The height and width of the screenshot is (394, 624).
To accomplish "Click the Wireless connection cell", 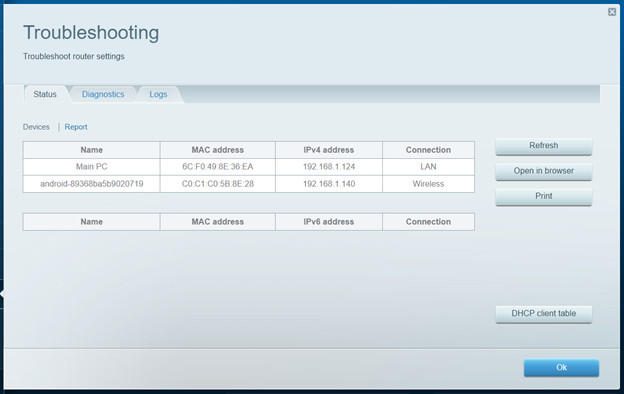I will pyautogui.click(x=428, y=184).
